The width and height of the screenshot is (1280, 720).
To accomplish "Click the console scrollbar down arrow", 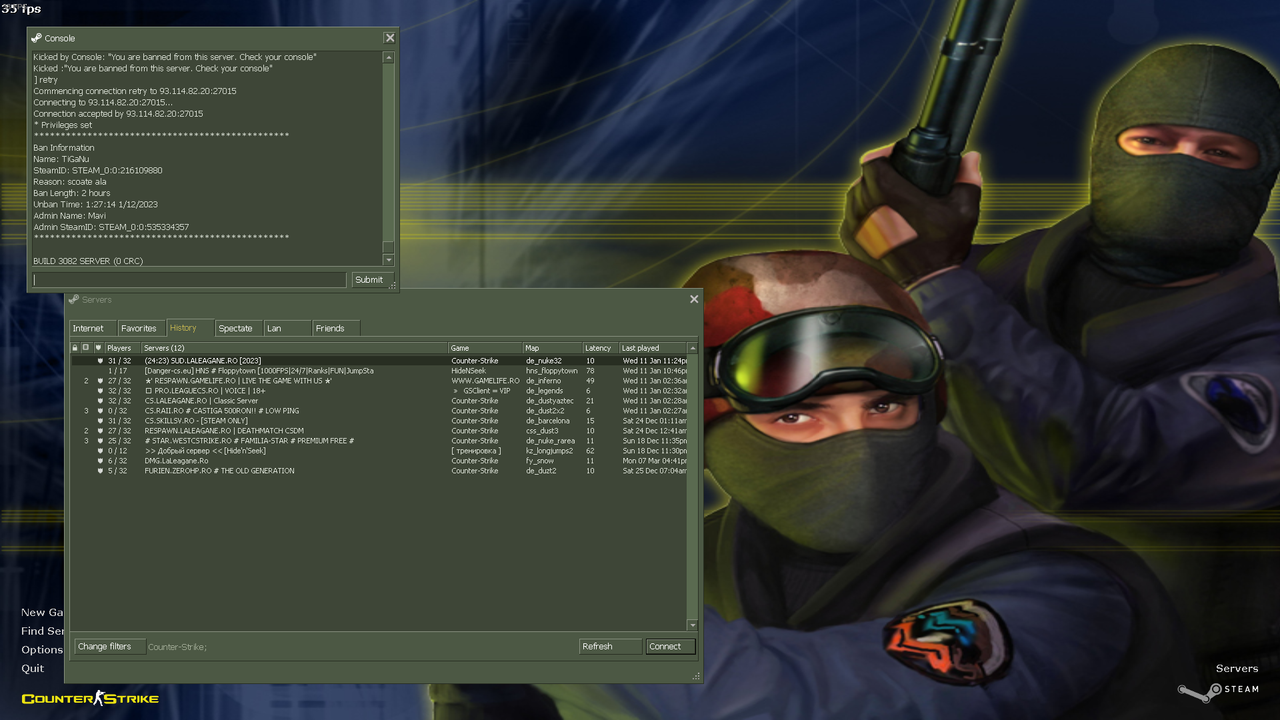I will 389,260.
